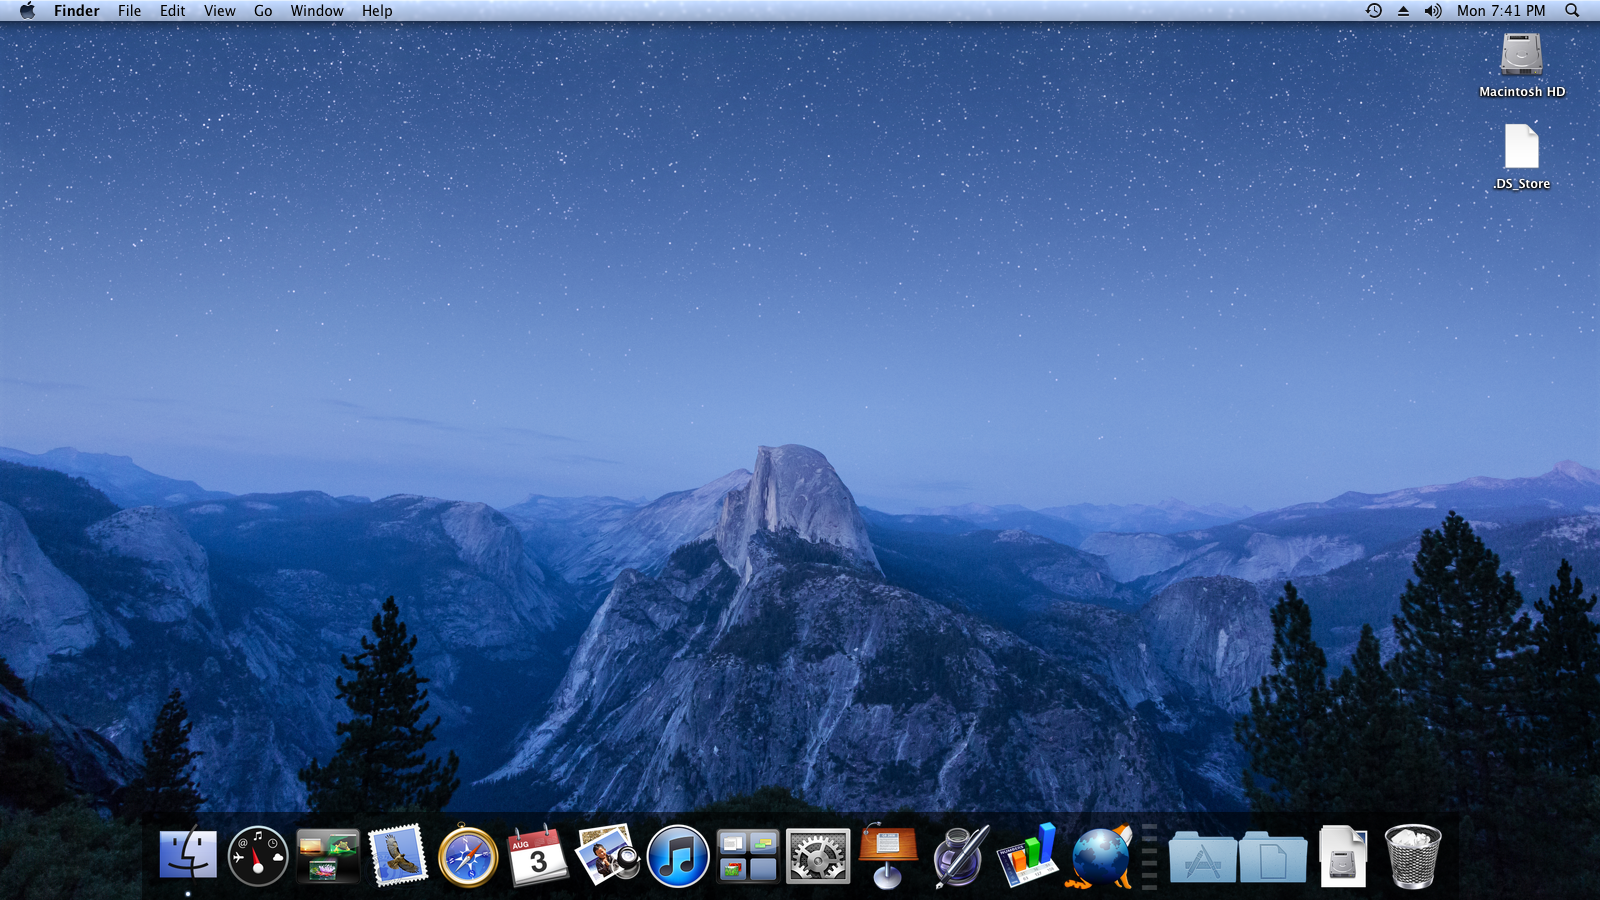Open the Numbers bar chart app
The height and width of the screenshot is (900, 1600).
1028,856
